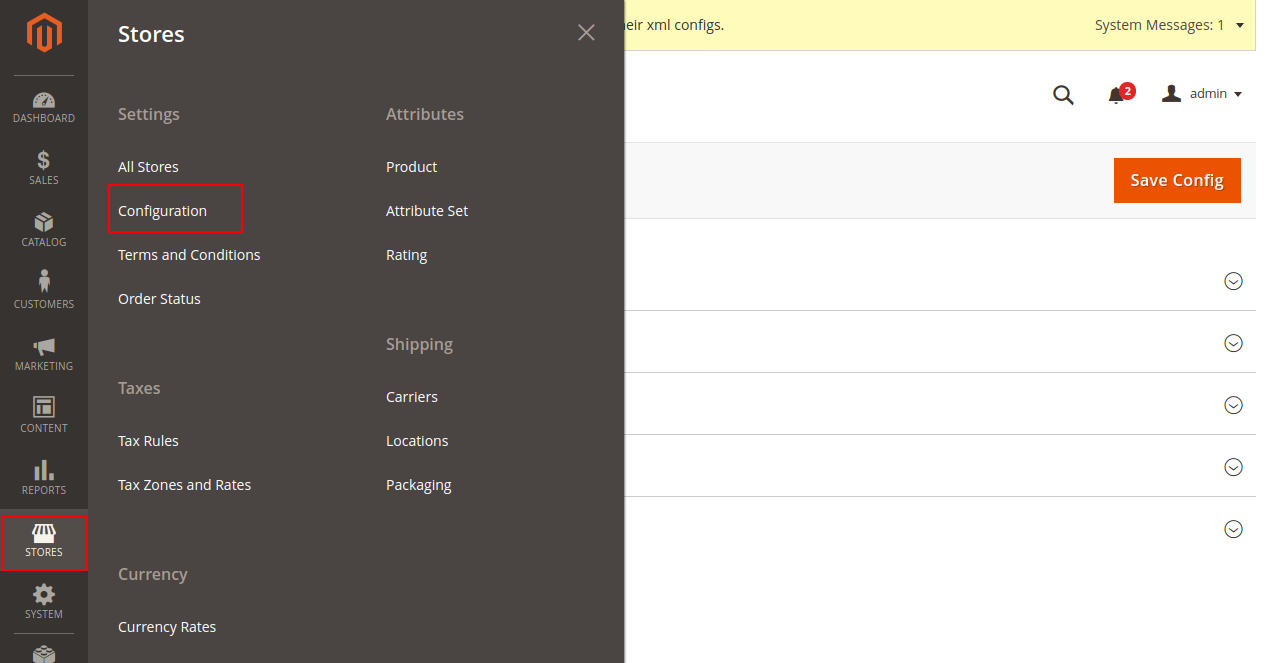This screenshot has height=663, width=1286.
Task: Click the Save Config button
Action: (1177, 181)
